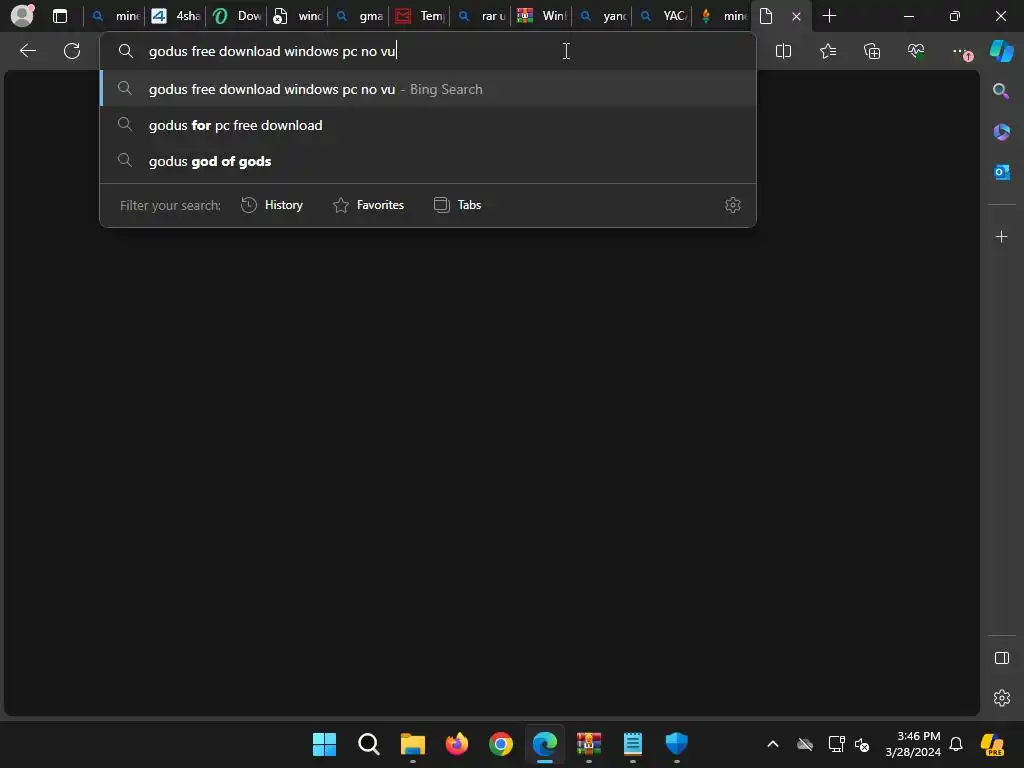Switch to the 'YAC' search tab
1024x768 pixels.
click(x=663, y=16)
